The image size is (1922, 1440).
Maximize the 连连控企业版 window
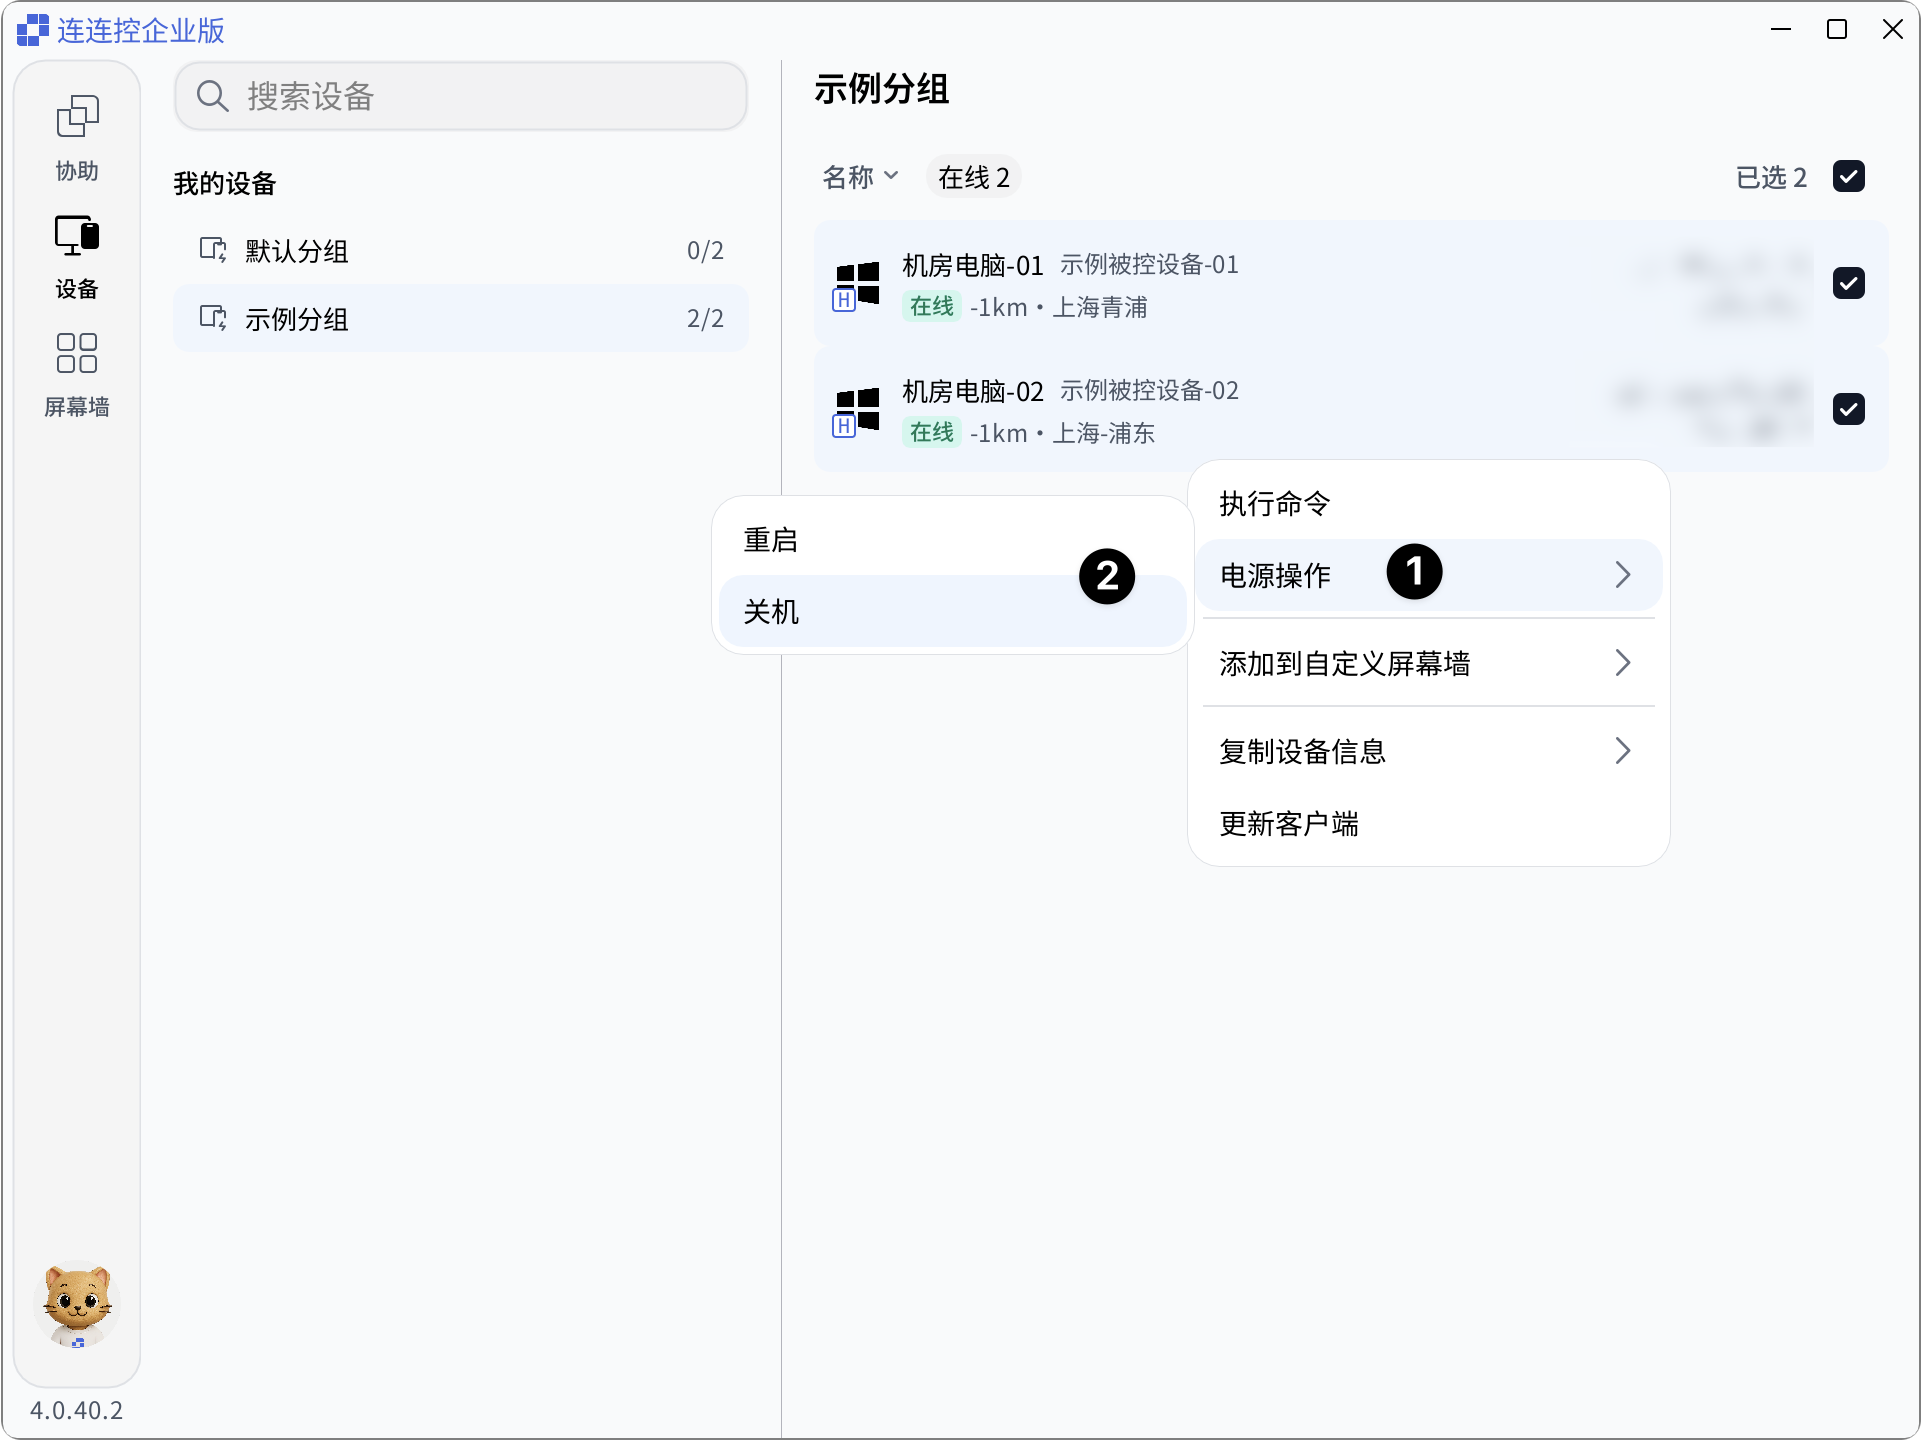pyautogui.click(x=1837, y=29)
